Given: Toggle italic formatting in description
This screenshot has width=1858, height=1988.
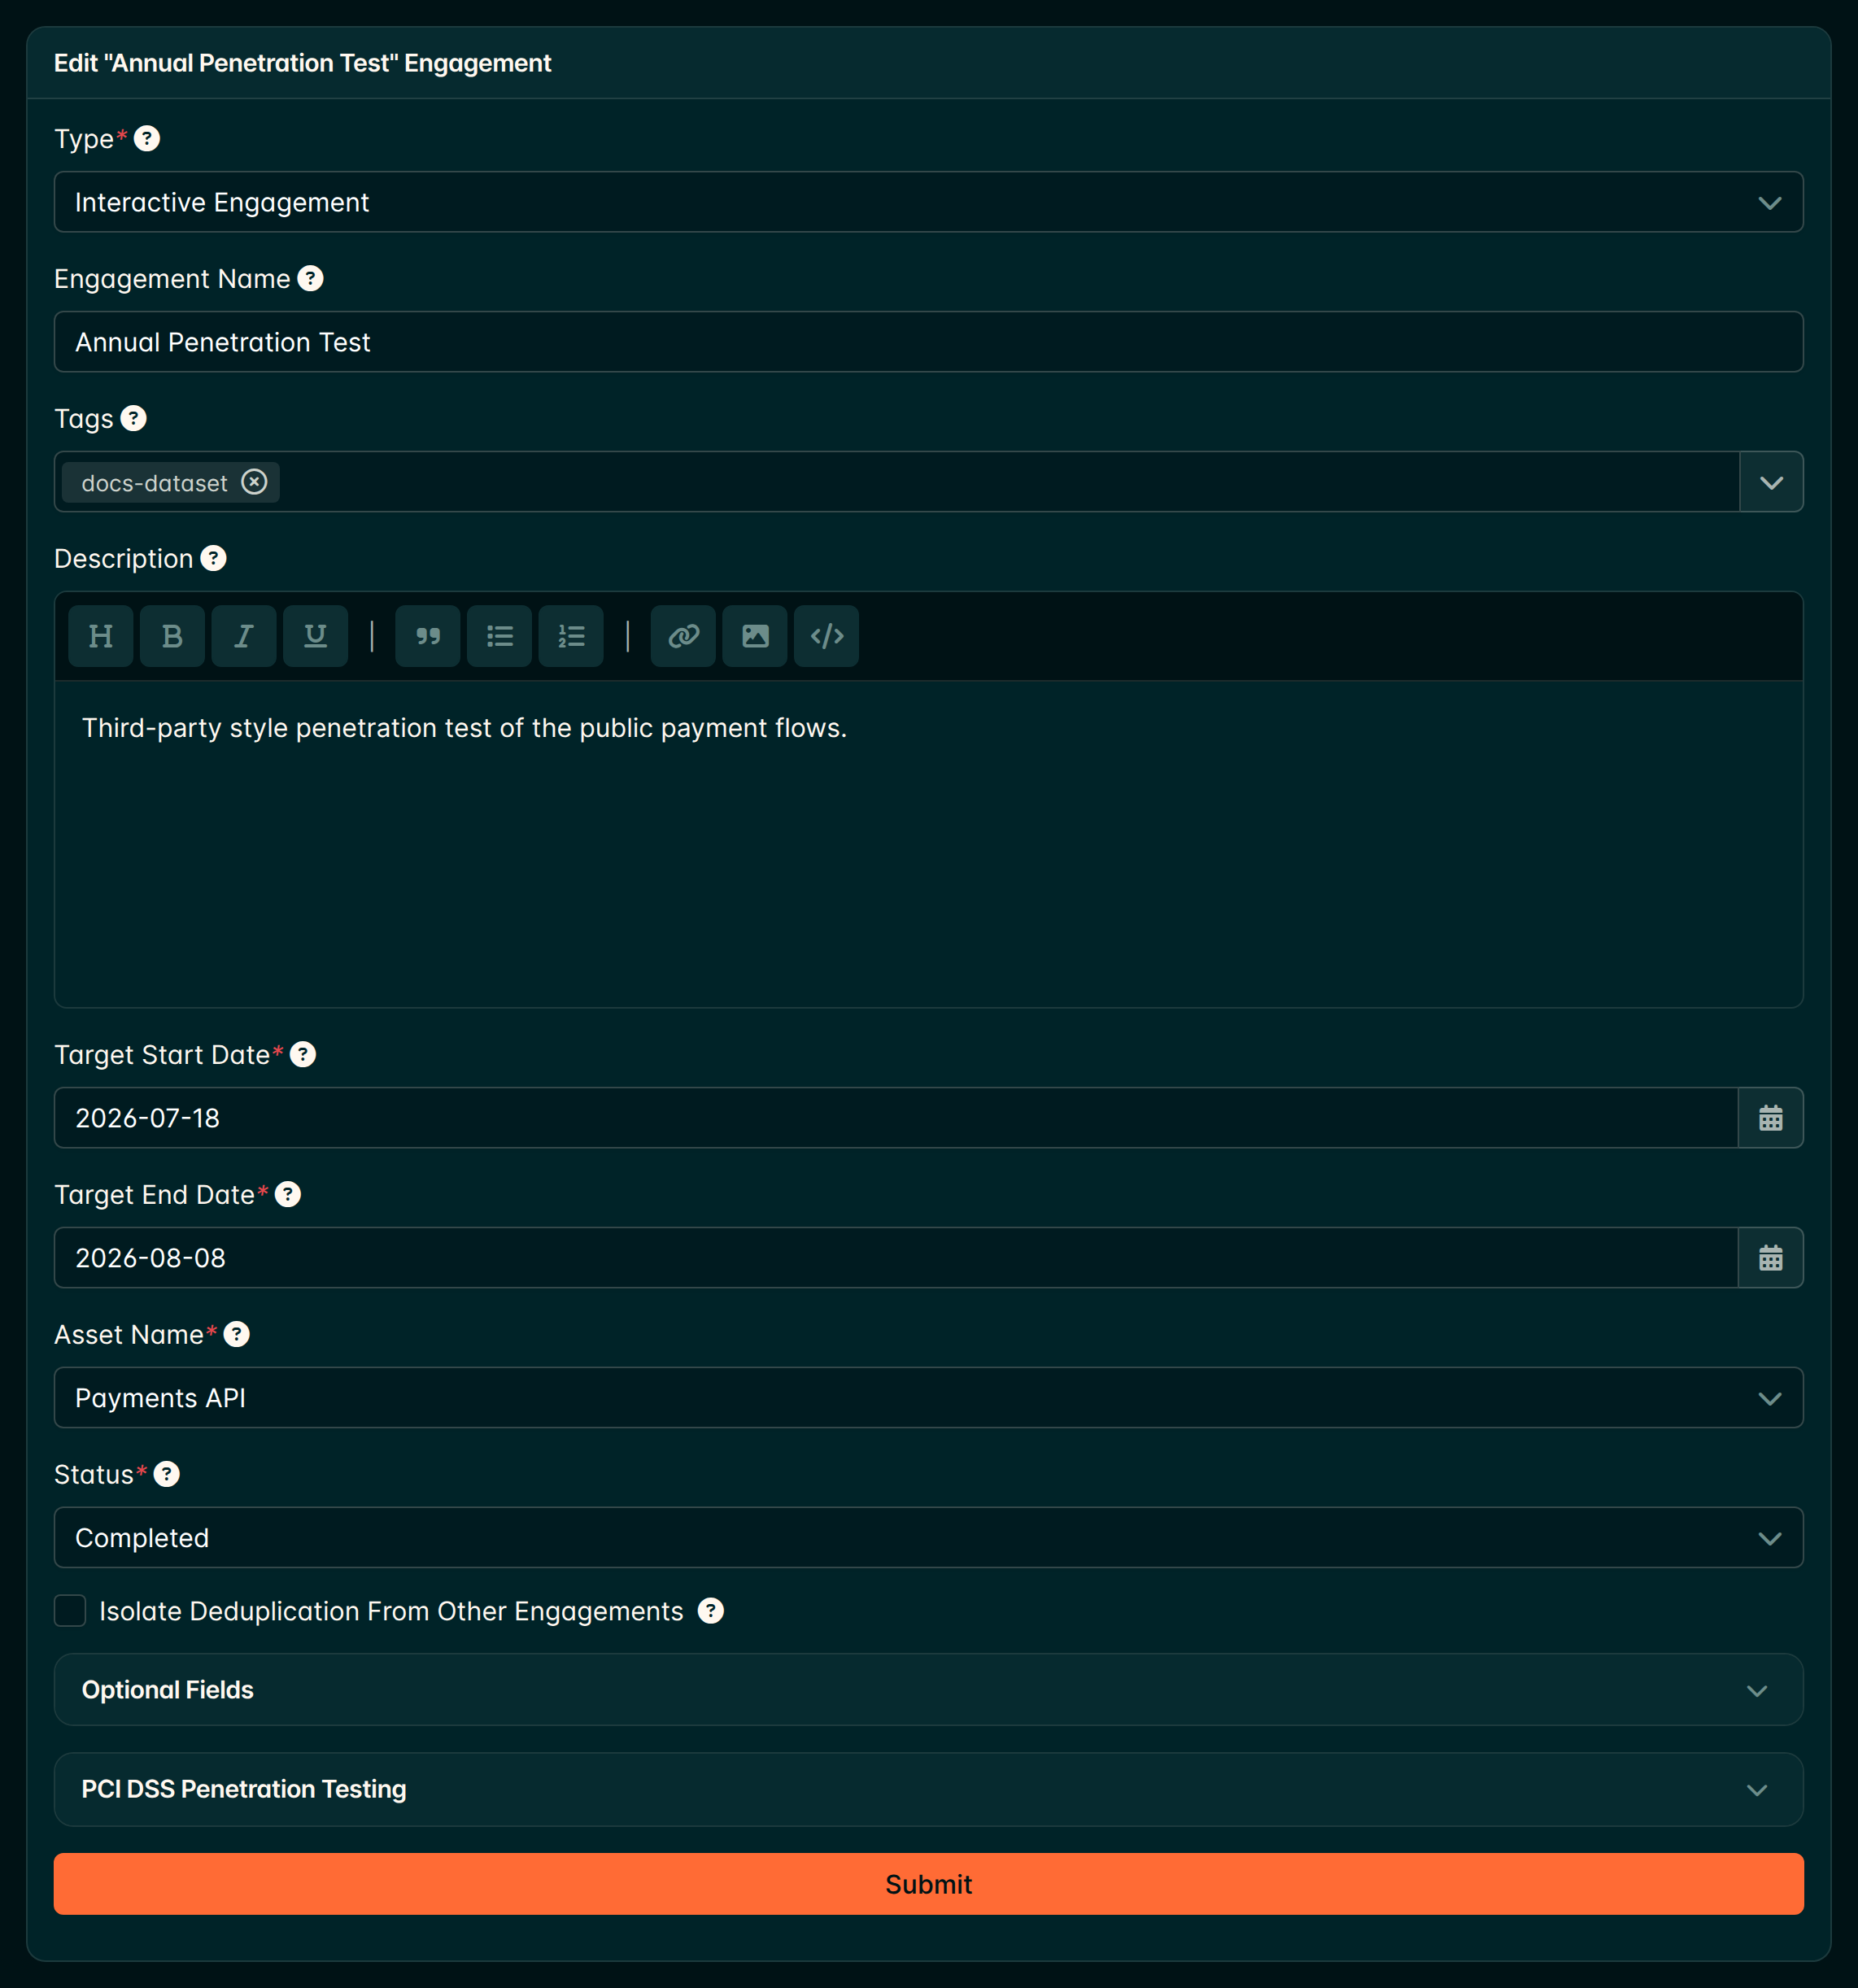Looking at the screenshot, I should 244,636.
